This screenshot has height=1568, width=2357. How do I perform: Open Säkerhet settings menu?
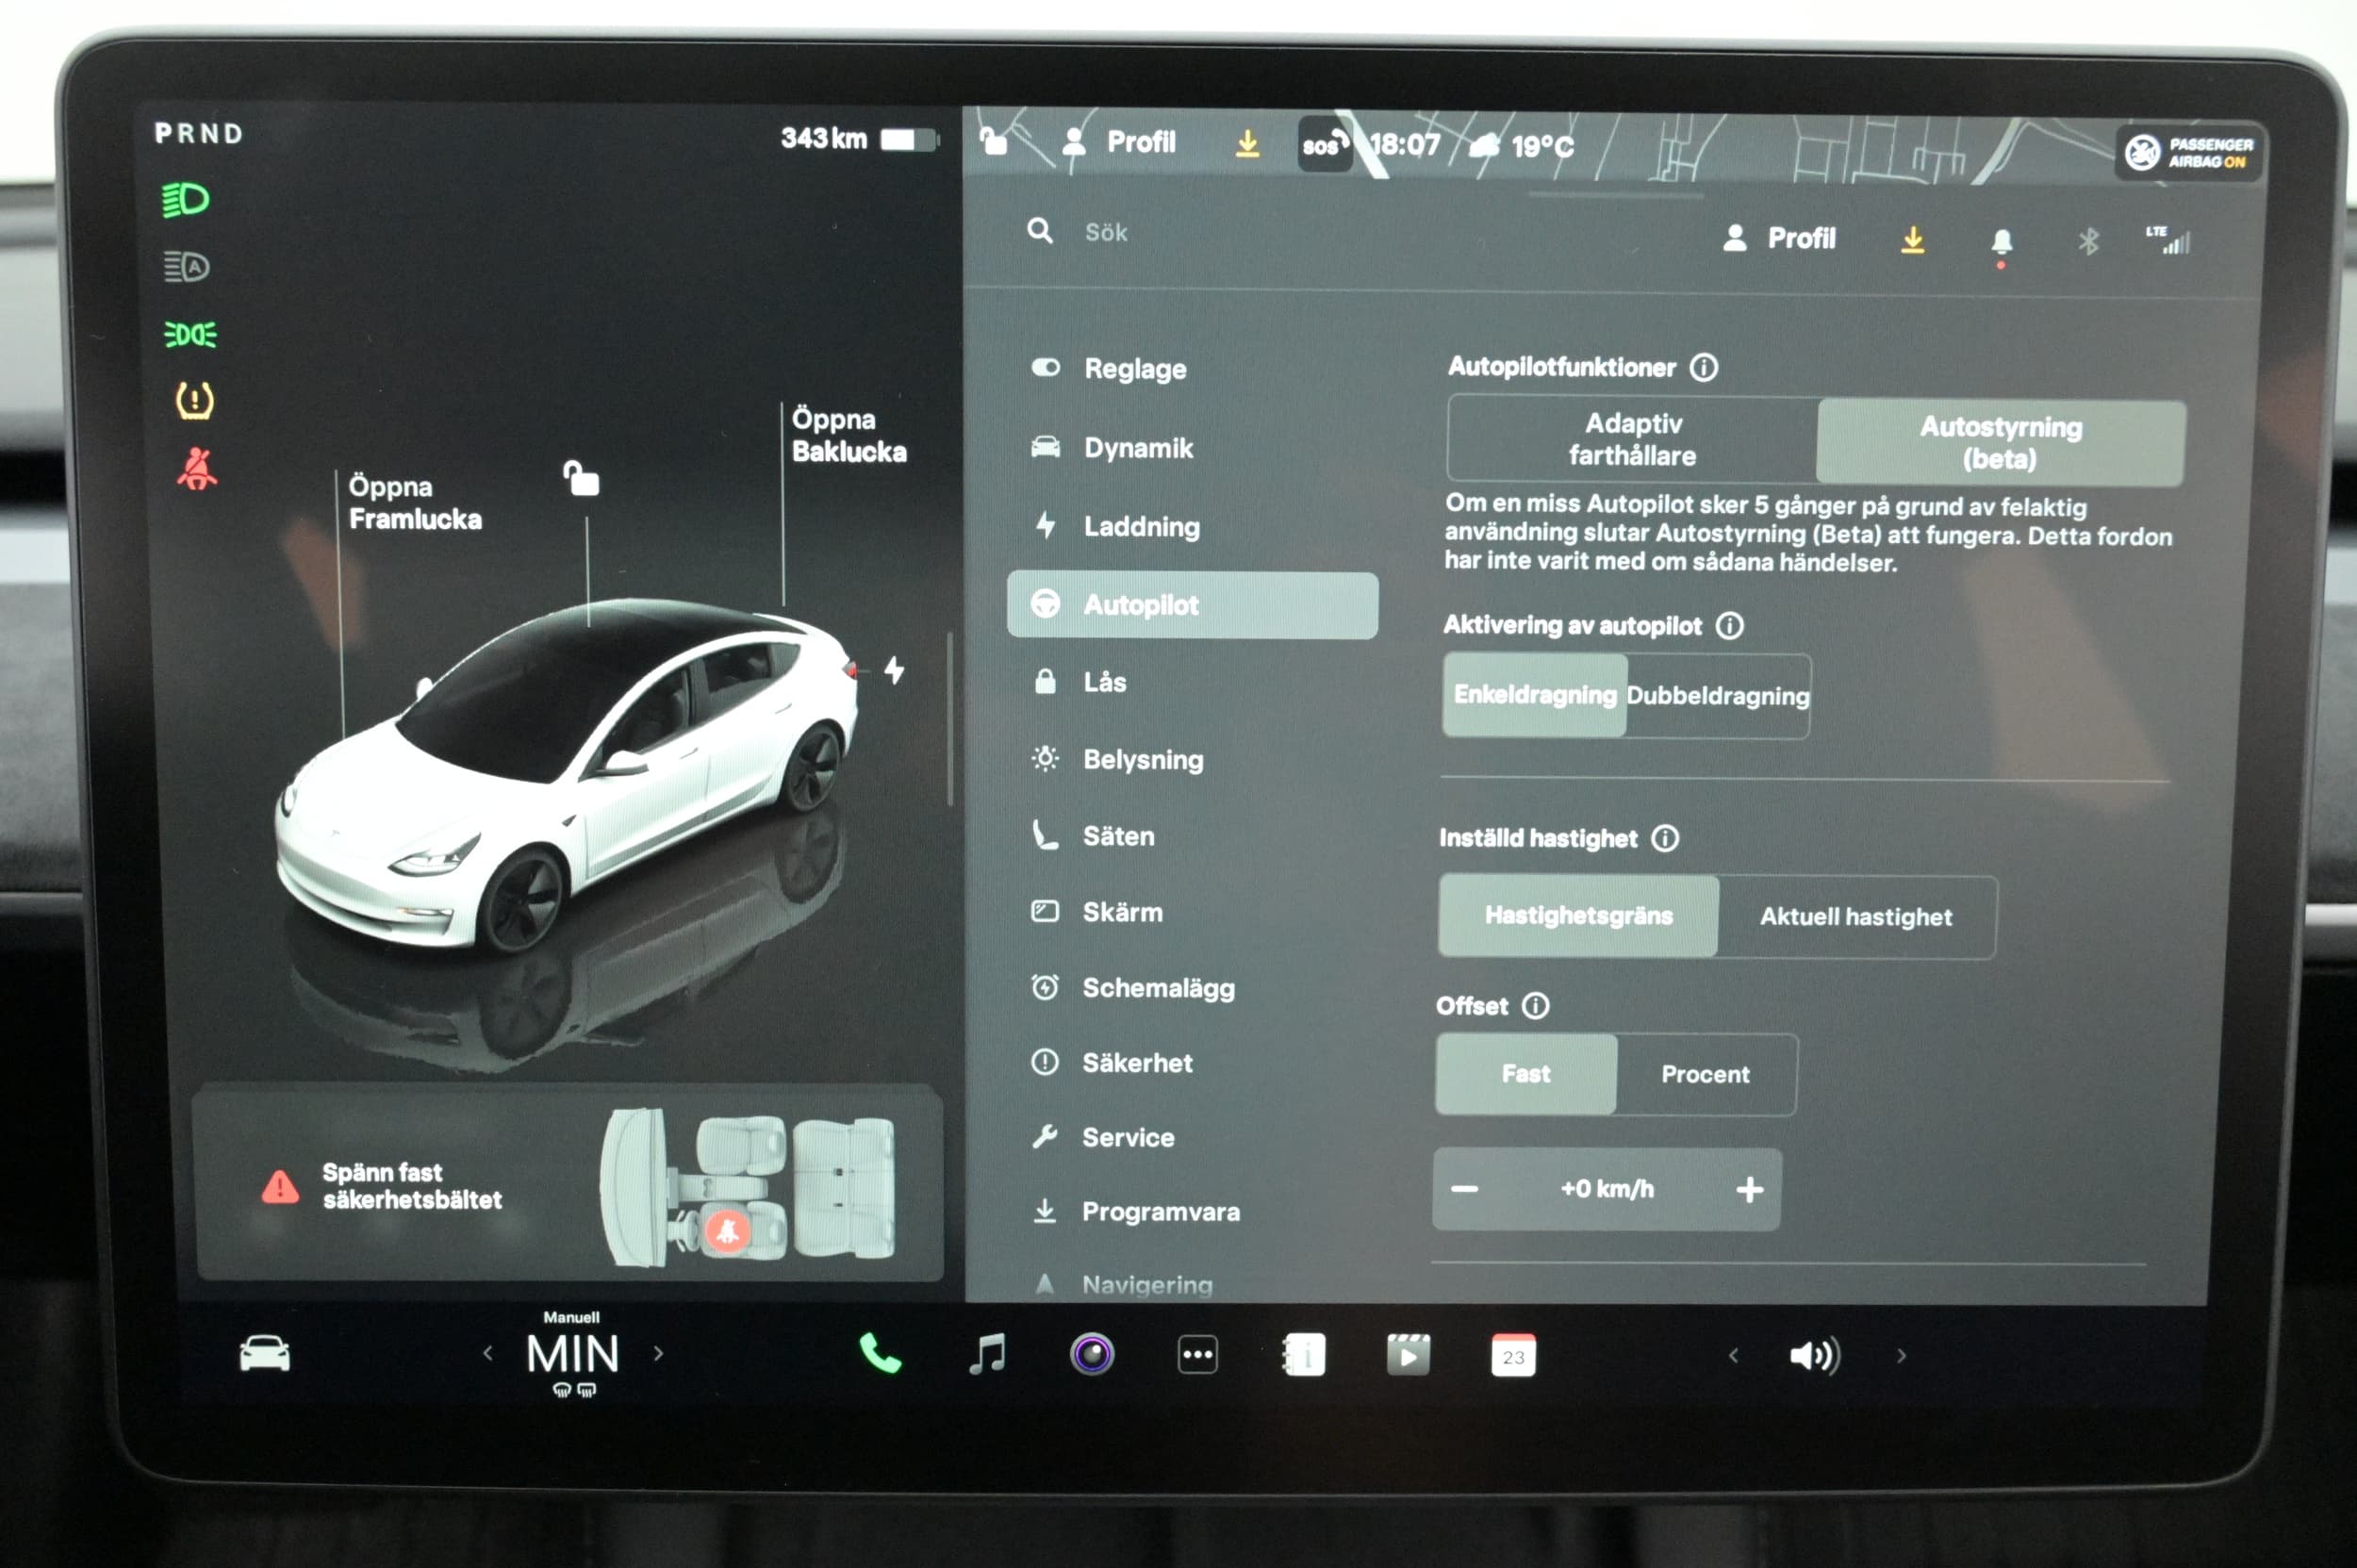pyautogui.click(x=1192, y=1063)
